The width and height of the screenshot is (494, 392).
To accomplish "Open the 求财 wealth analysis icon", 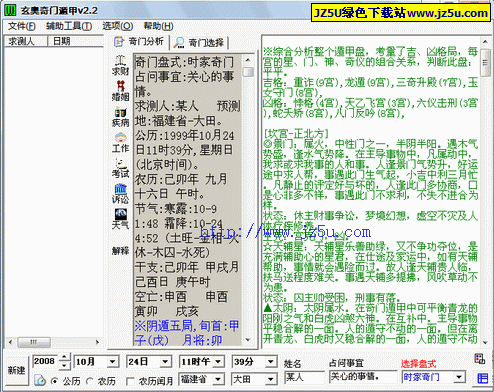I will pyautogui.click(x=120, y=65).
